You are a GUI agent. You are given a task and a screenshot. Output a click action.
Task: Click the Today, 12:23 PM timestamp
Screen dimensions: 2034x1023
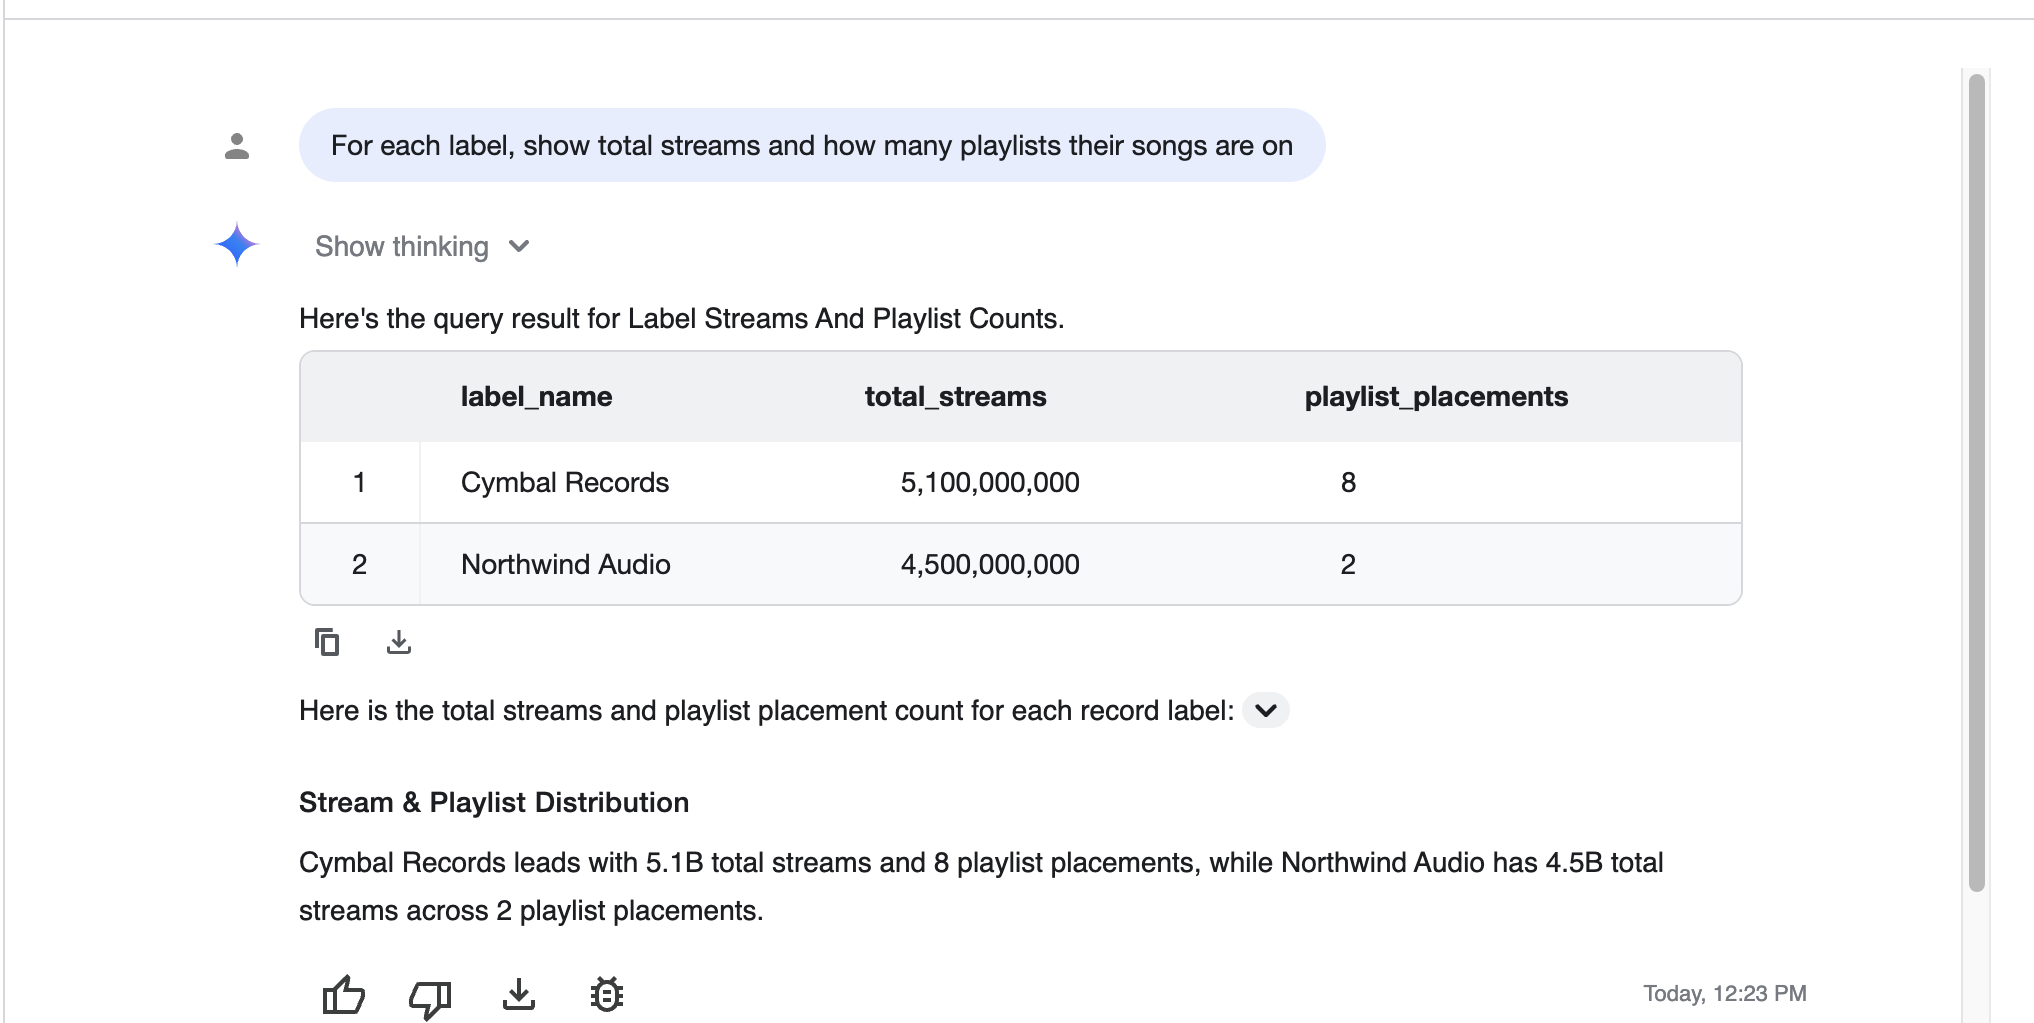(1725, 993)
